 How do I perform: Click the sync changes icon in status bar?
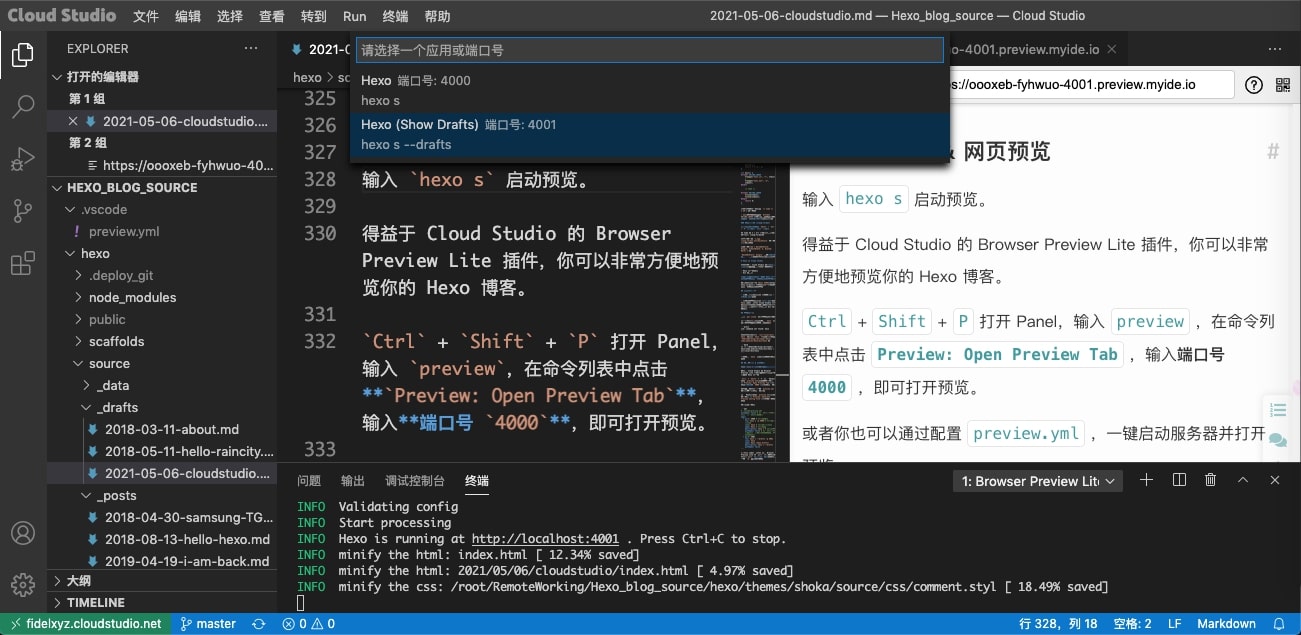click(259, 624)
